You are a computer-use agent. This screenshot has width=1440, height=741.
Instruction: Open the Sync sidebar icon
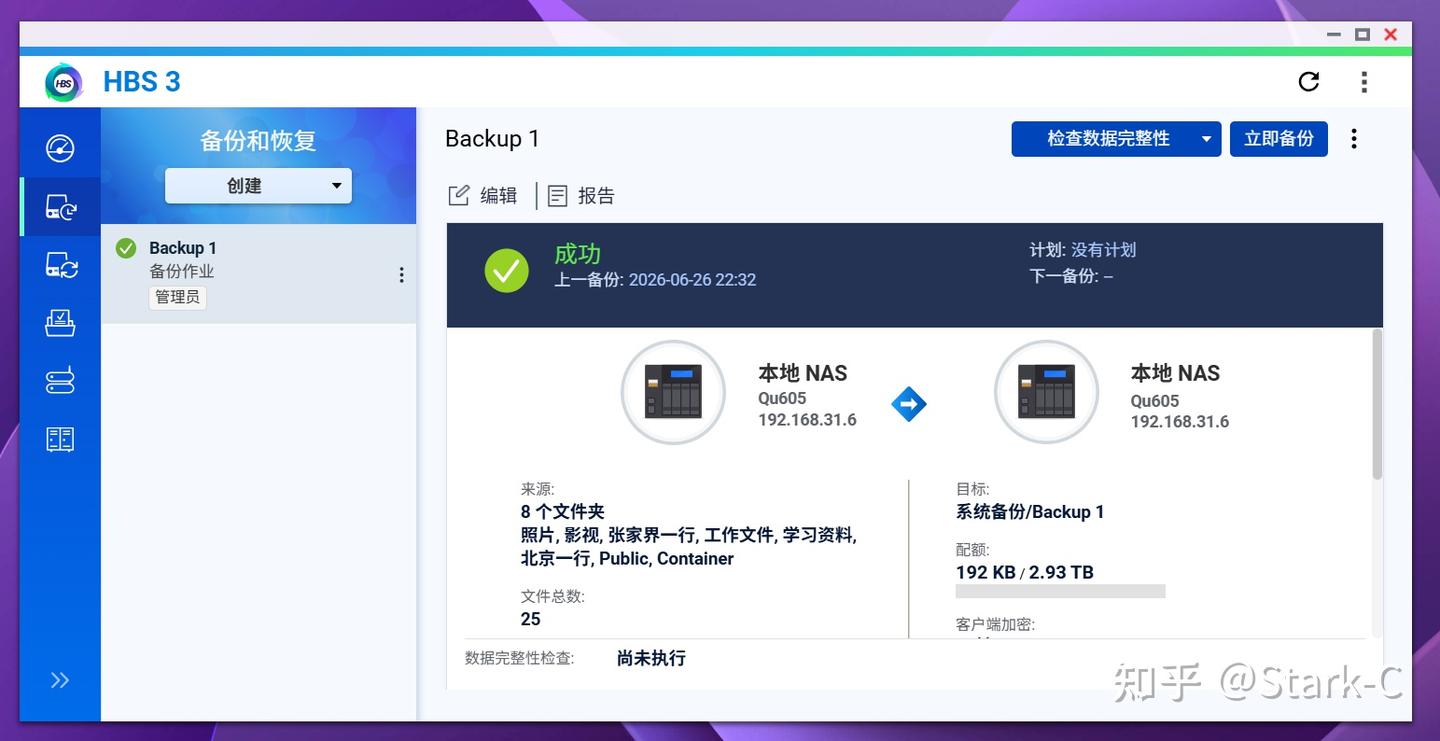click(x=60, y=265)
